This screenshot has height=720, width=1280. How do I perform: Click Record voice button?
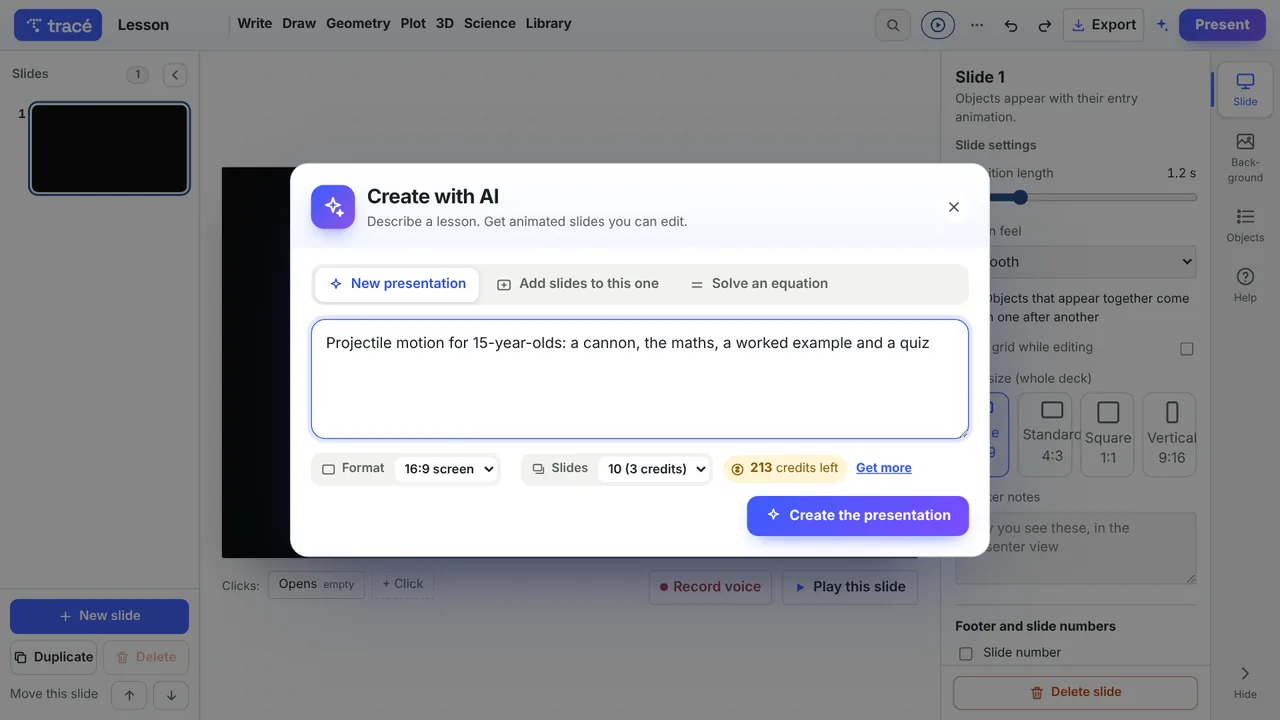click(710, 587)
